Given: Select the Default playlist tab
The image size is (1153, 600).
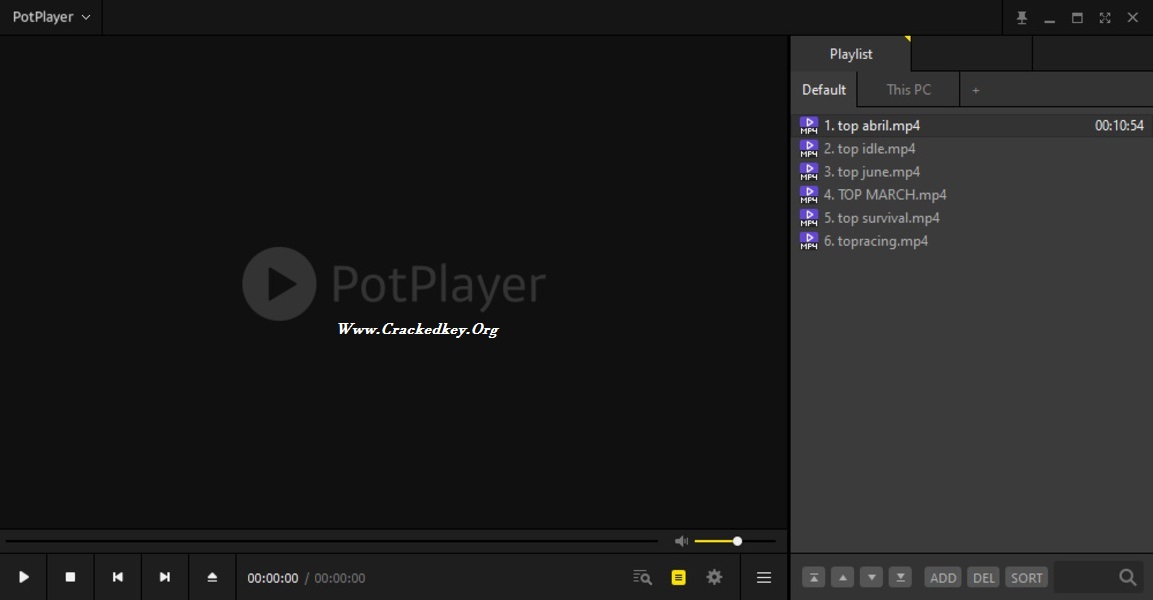Looking at the screenshot, I should pos(824,90).
